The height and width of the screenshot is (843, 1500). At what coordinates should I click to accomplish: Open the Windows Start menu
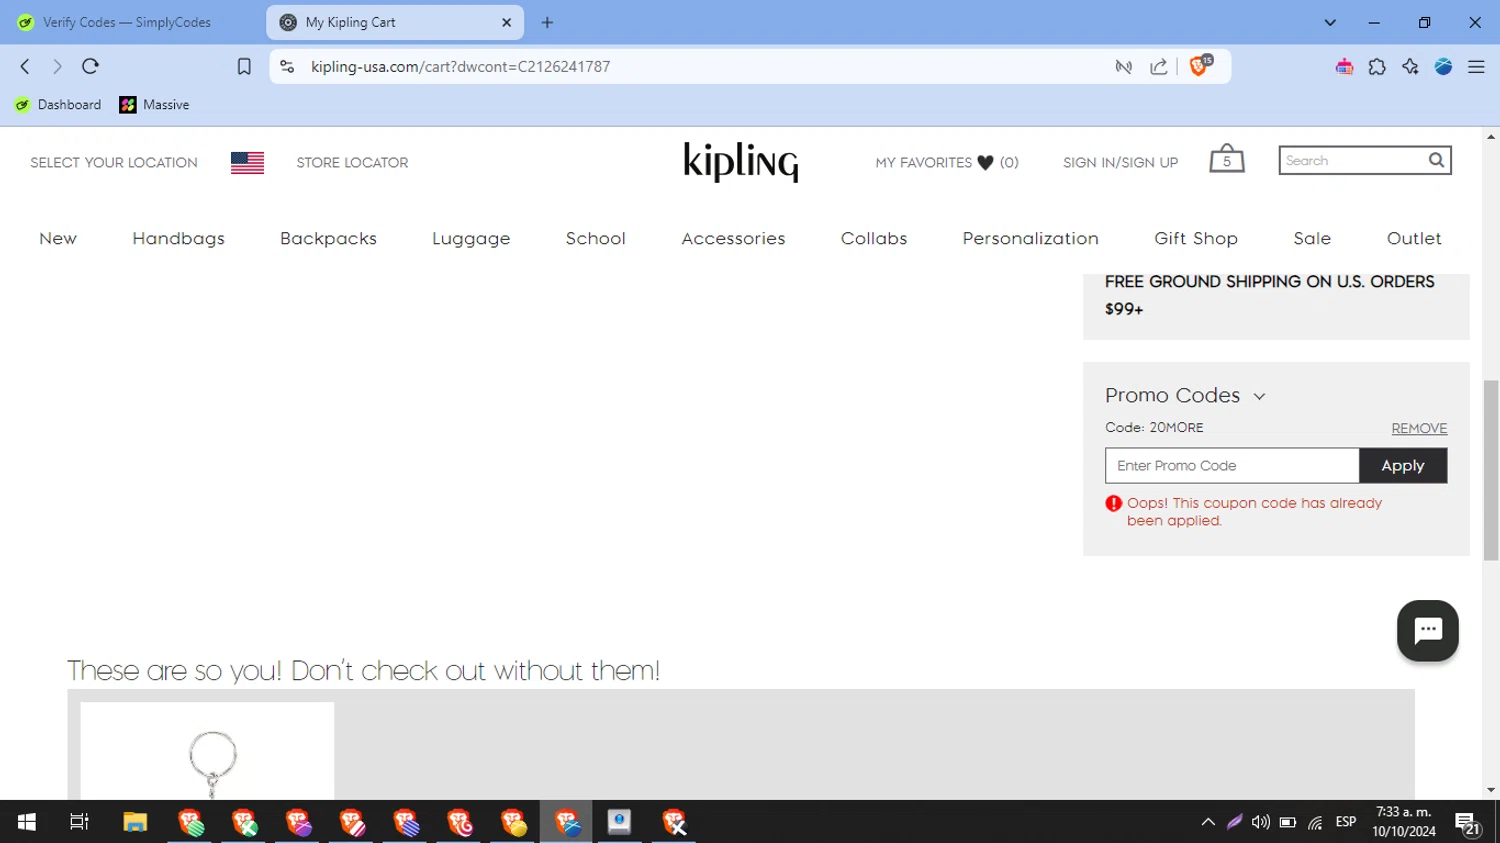(27, 822)
